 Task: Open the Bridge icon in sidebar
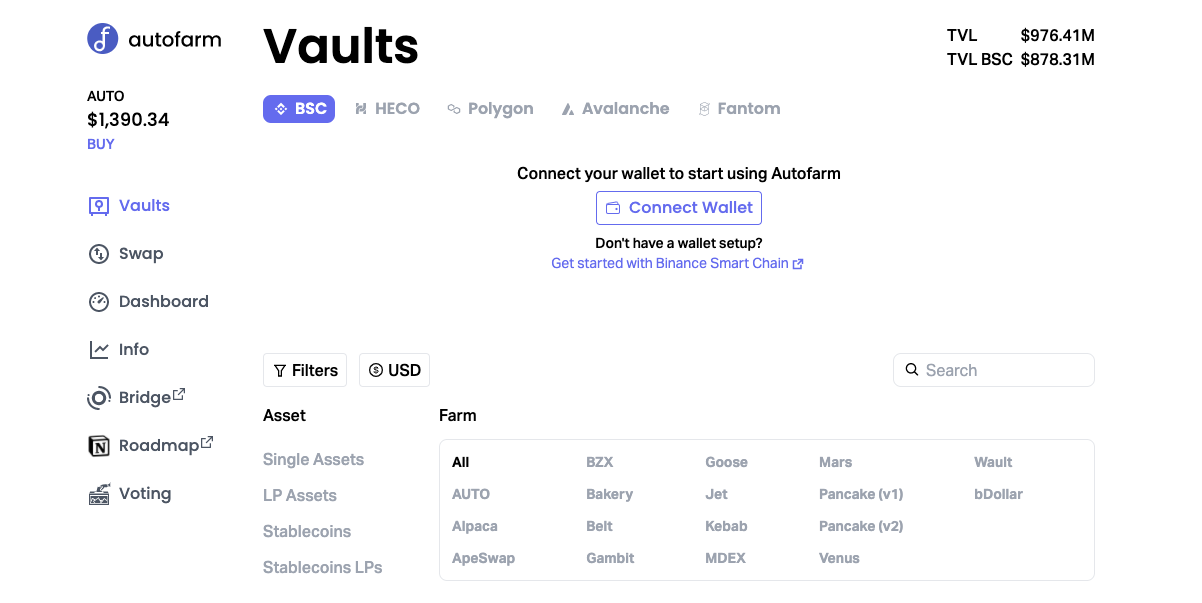pos(98,398)
